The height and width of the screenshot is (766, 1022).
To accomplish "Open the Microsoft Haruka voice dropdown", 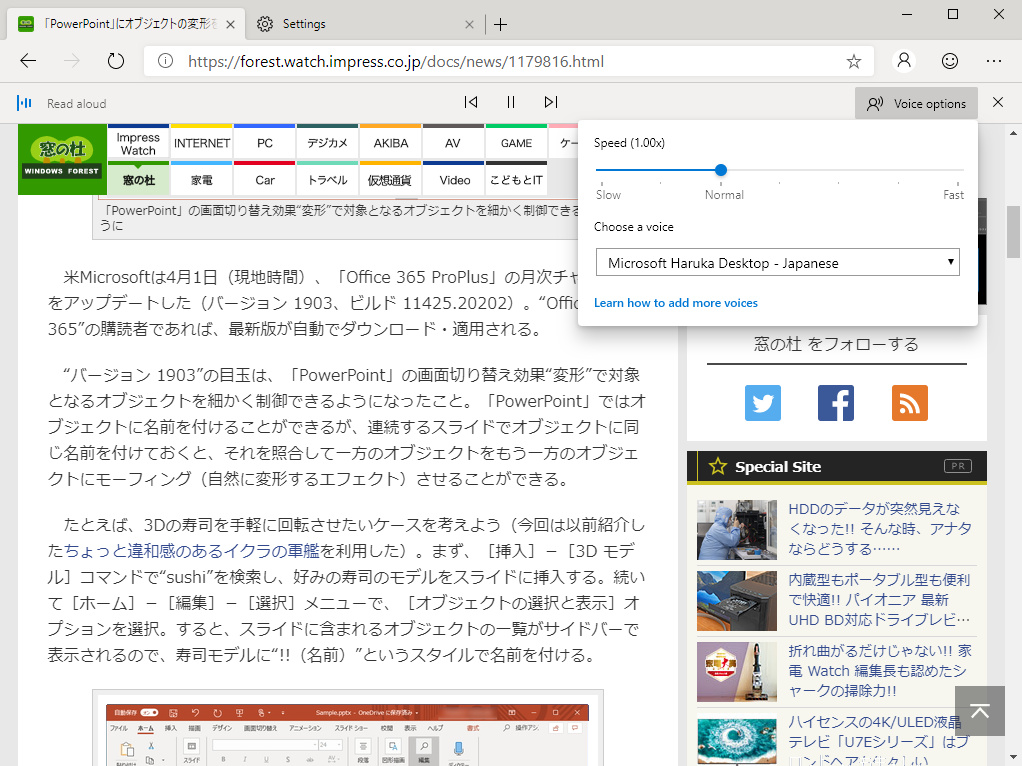I will (777, 263).
